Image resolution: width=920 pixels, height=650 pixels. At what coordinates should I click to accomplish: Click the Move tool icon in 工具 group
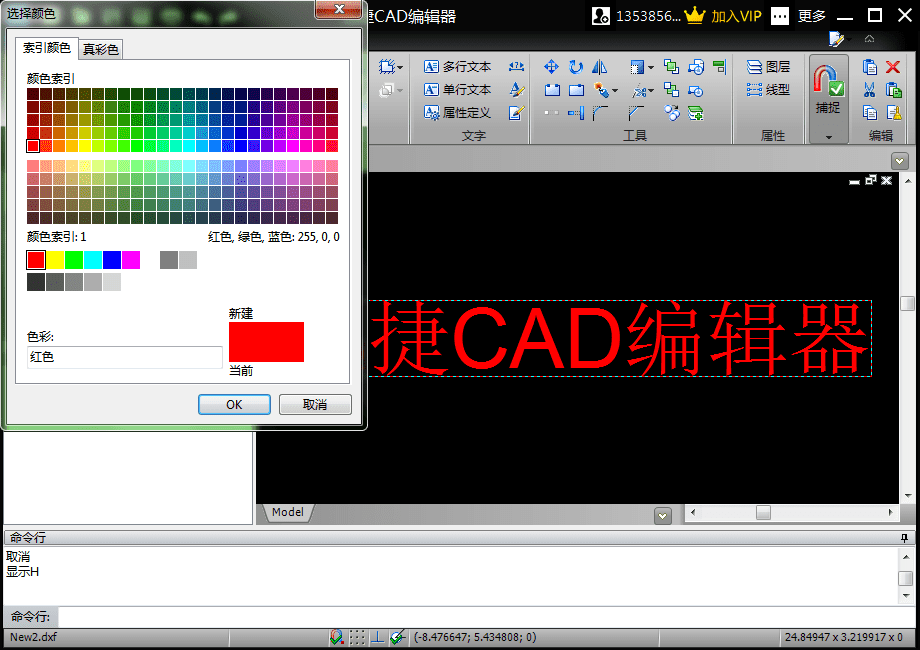(551, 67)
